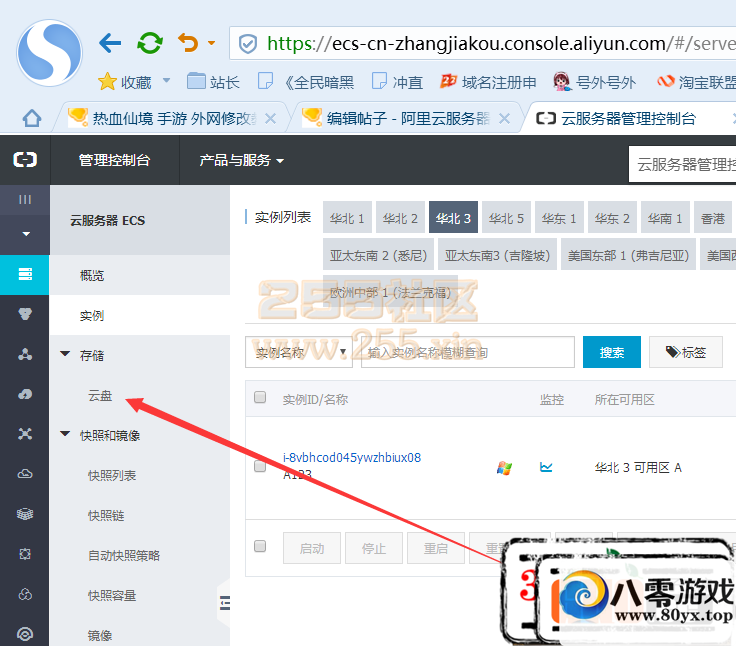Click the browser back arrow
The width and height of the screenshot is (736, 646).
pyautogui.click(x=110, y=43)
